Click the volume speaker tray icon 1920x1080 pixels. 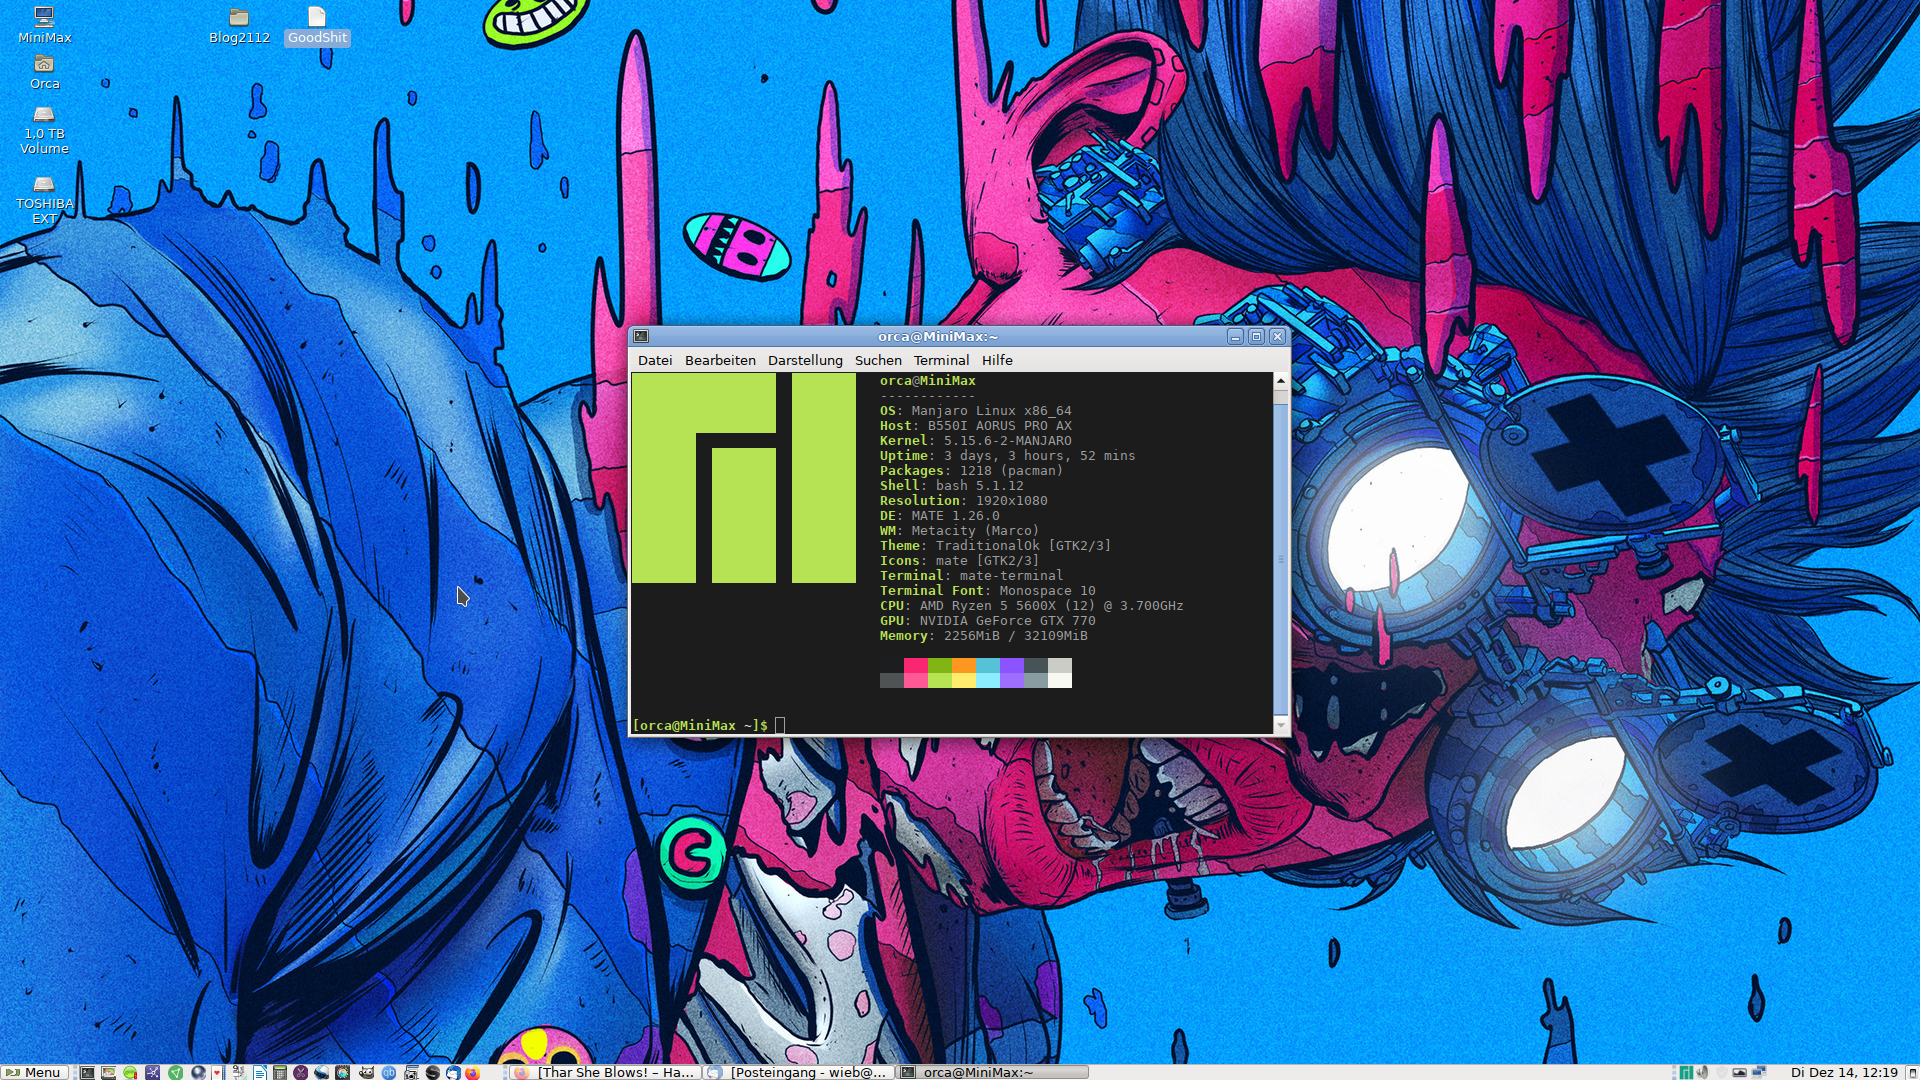[1703, 1072]
